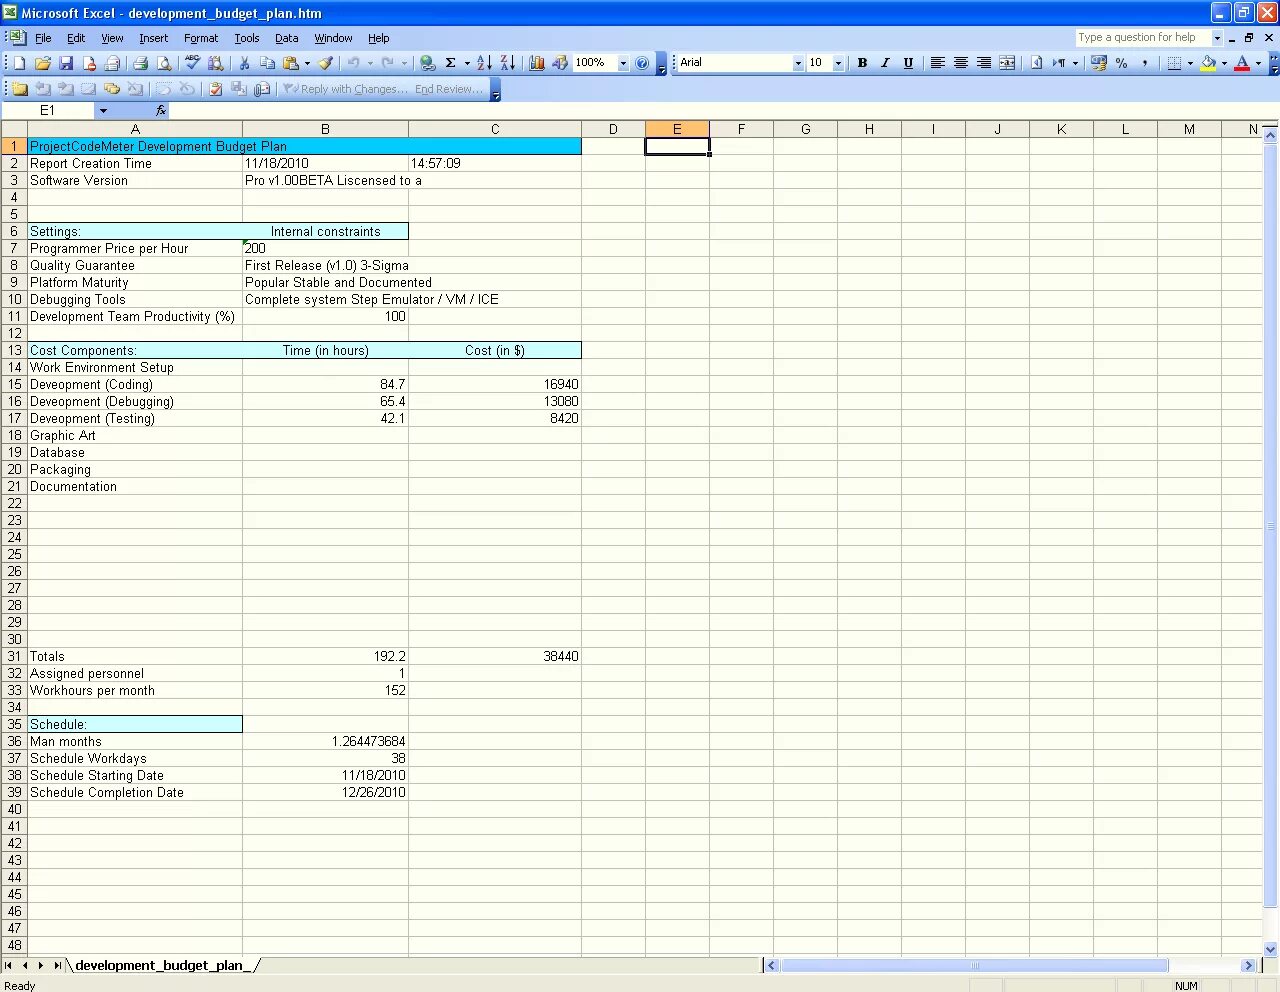Viewport: 1280px width, 992px height.
Task: Click the Copy icon
Action: click(267, 63)
